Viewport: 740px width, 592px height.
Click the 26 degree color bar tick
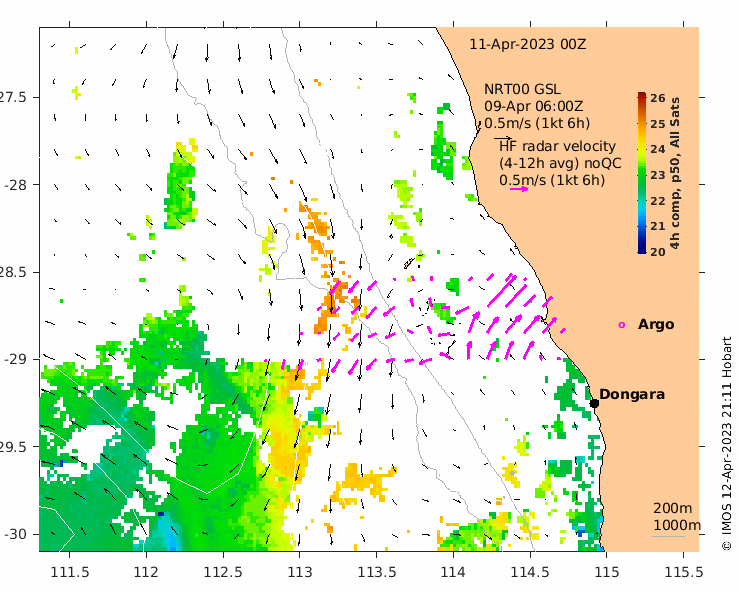(657, 98)
